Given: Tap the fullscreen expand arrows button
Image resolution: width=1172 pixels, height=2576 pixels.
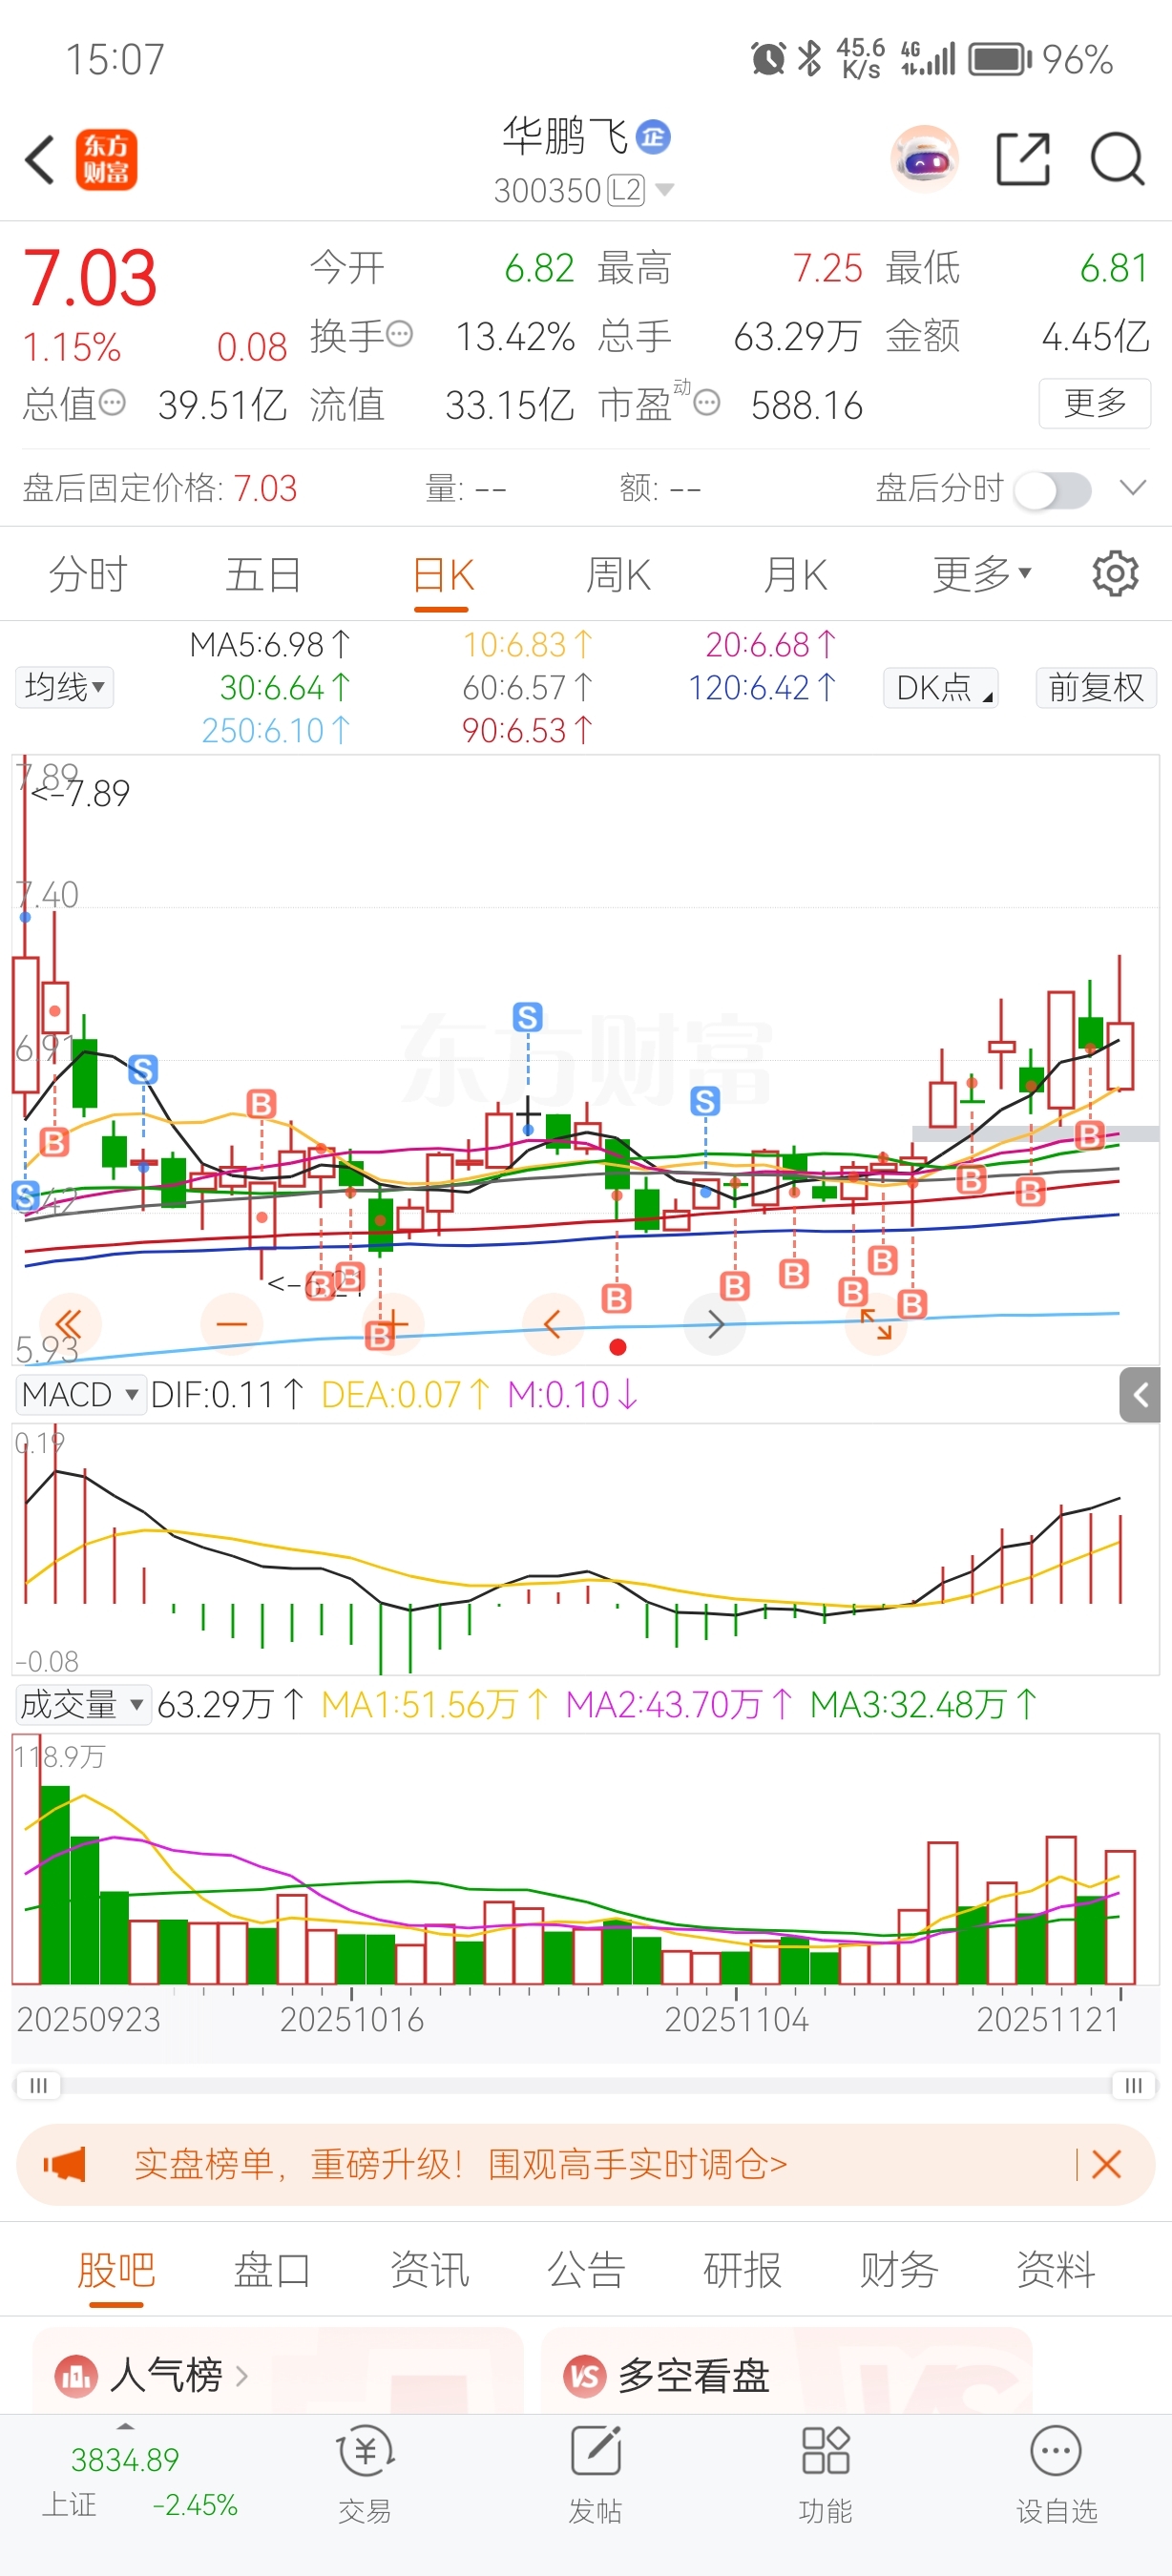Looking at the screenshot, I should 876,1325.
